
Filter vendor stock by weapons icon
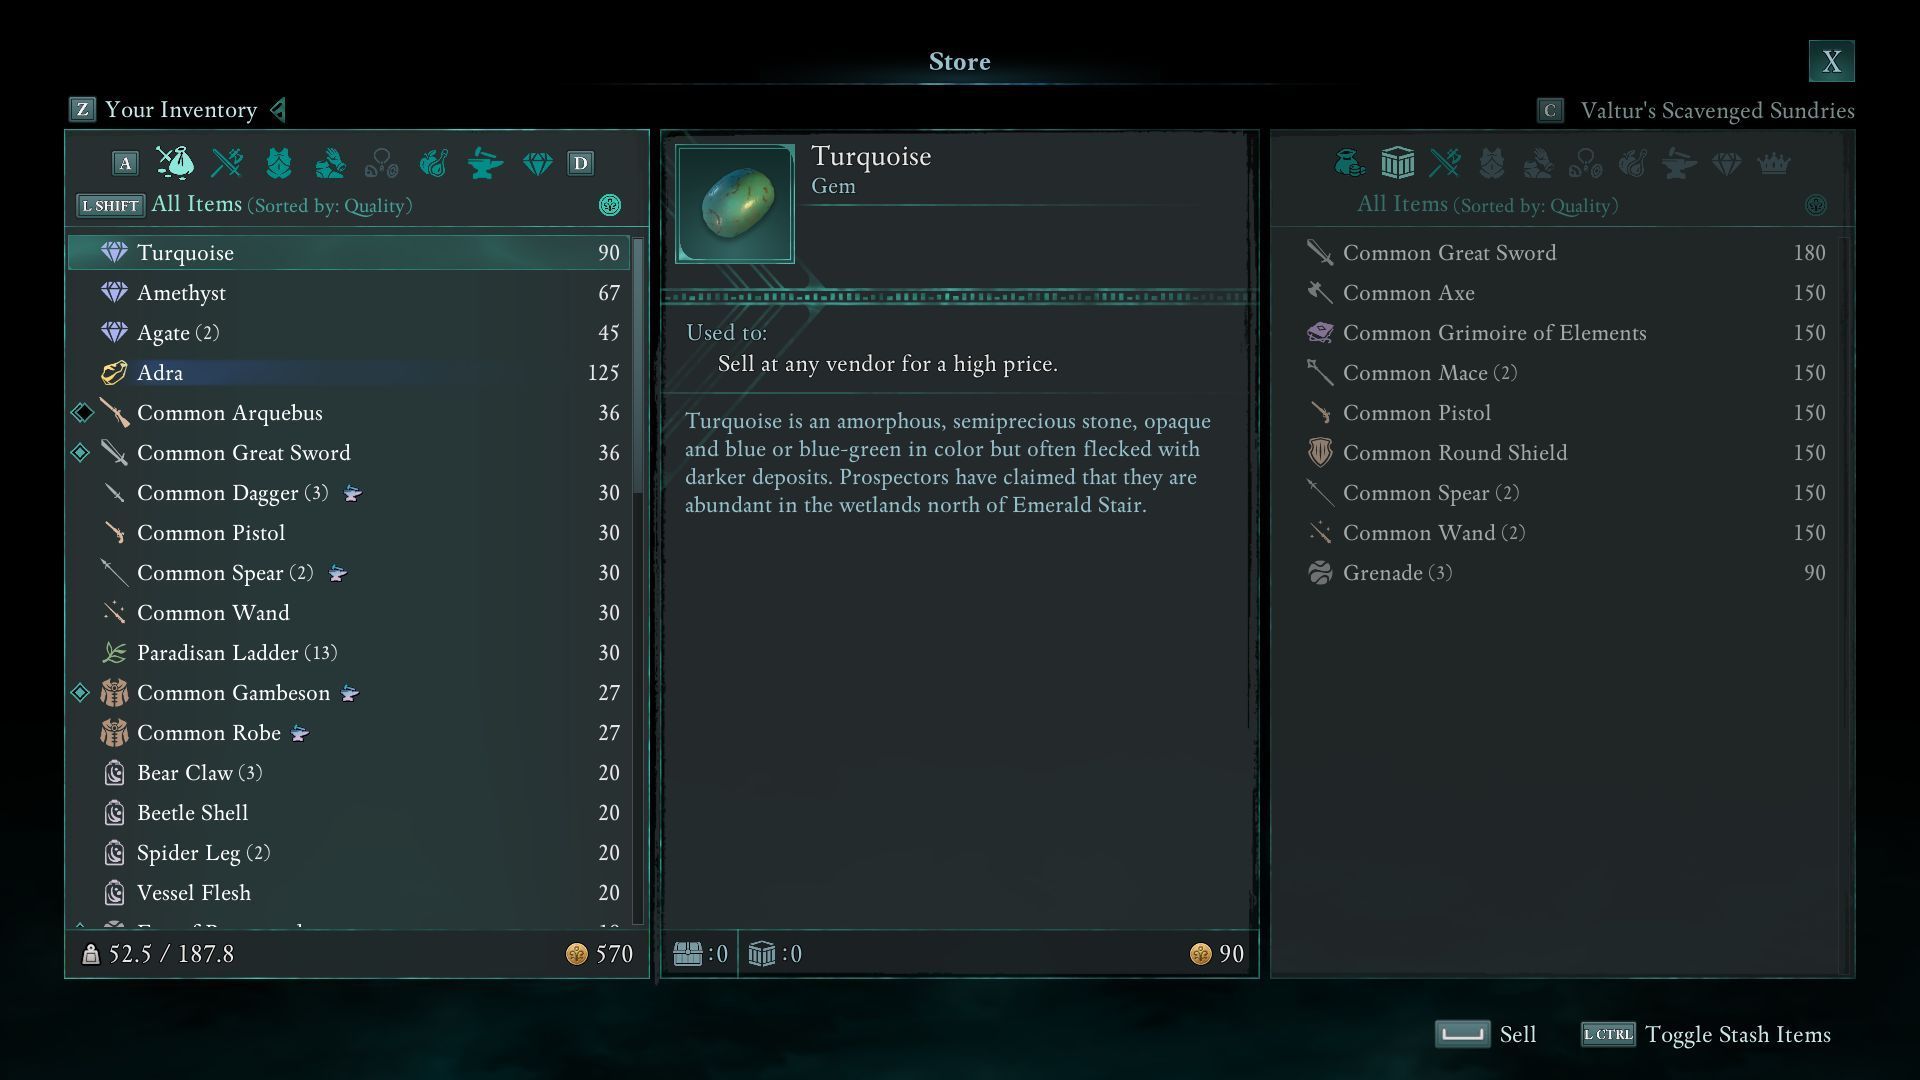coord(1445,163)
